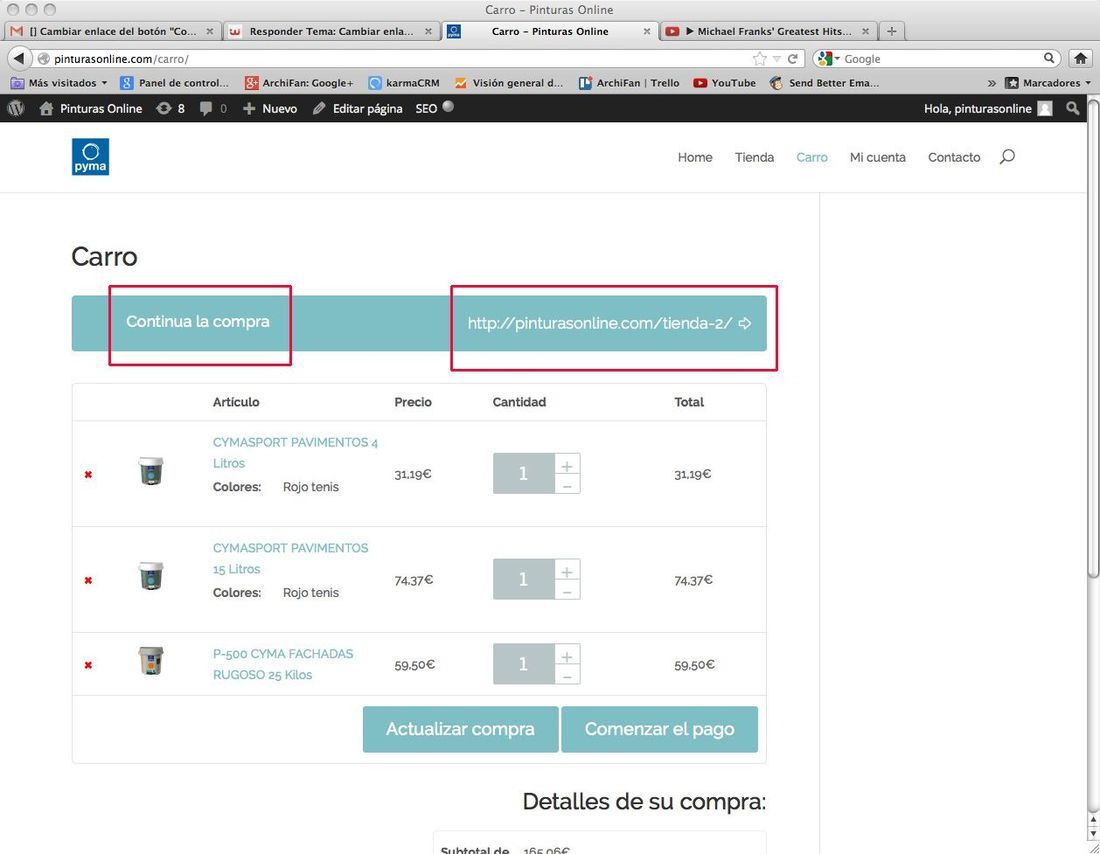Decrease quantity of P-500 CYMA FACHADAS
This screenshot has height=854, width=1100.
coord(567,676)
